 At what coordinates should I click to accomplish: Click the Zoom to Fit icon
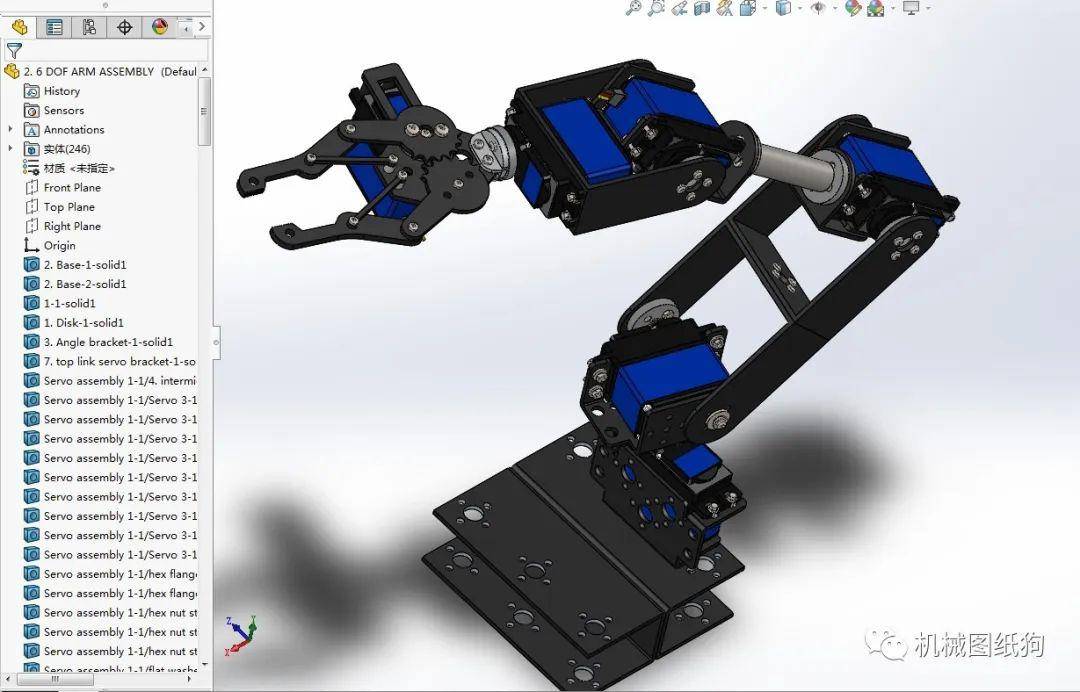coord(633,8)
